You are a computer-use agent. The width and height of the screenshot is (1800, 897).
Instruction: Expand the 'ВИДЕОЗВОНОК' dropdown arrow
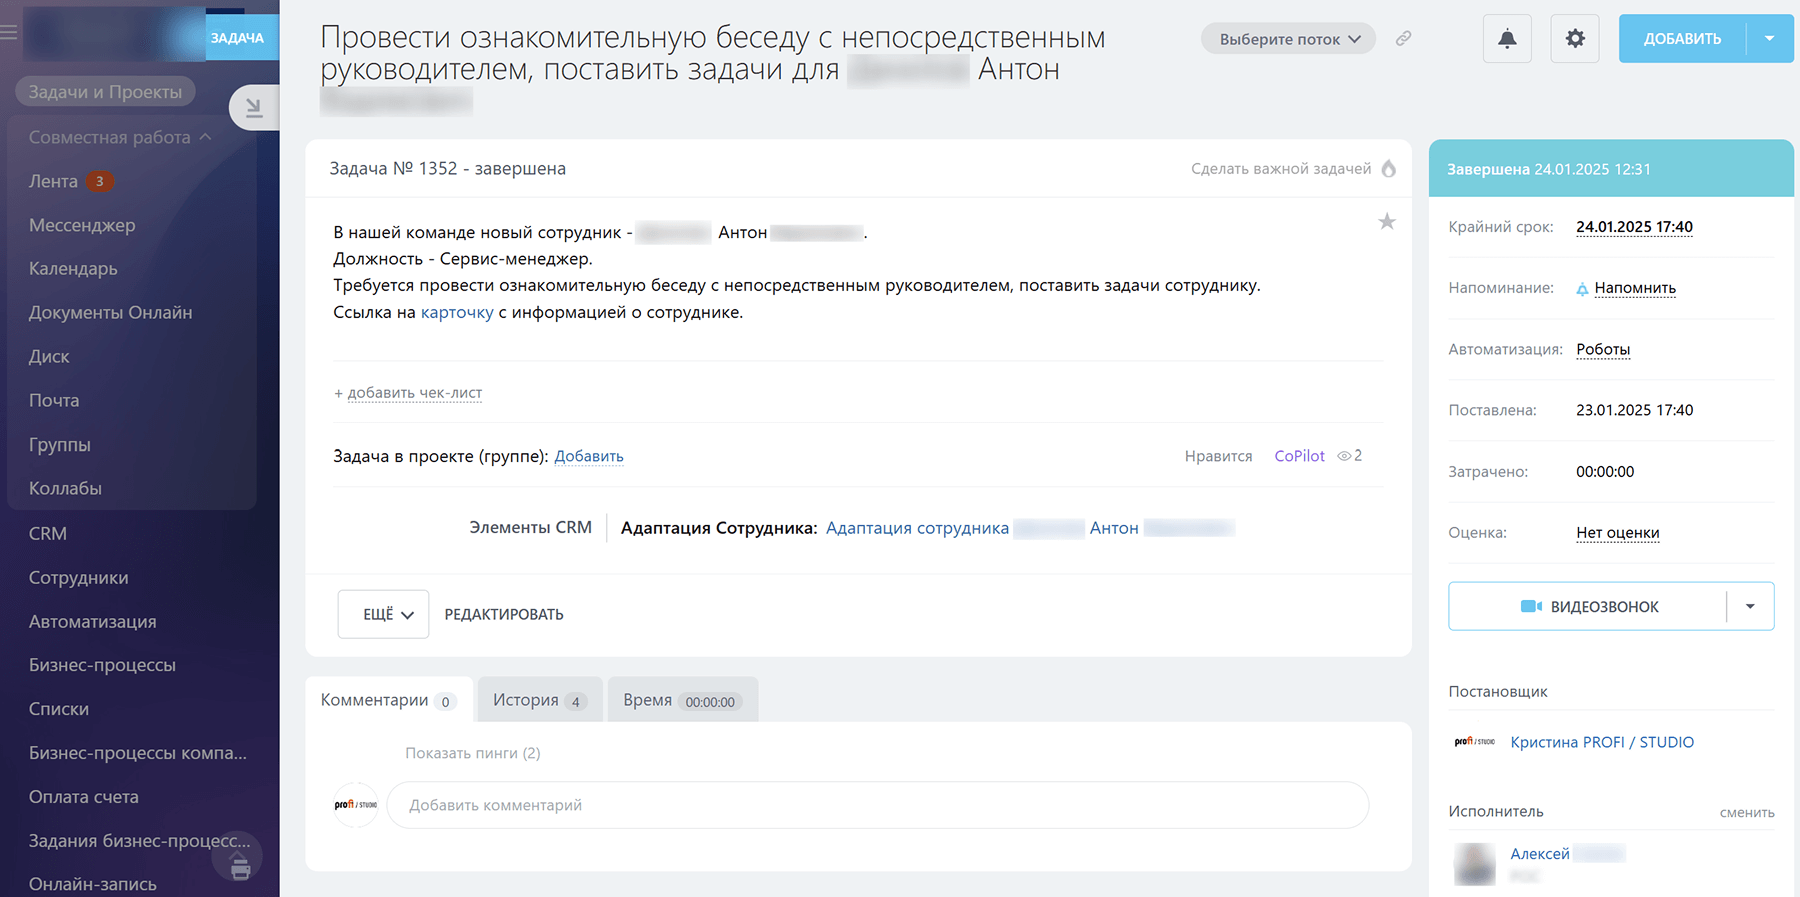1750,607
